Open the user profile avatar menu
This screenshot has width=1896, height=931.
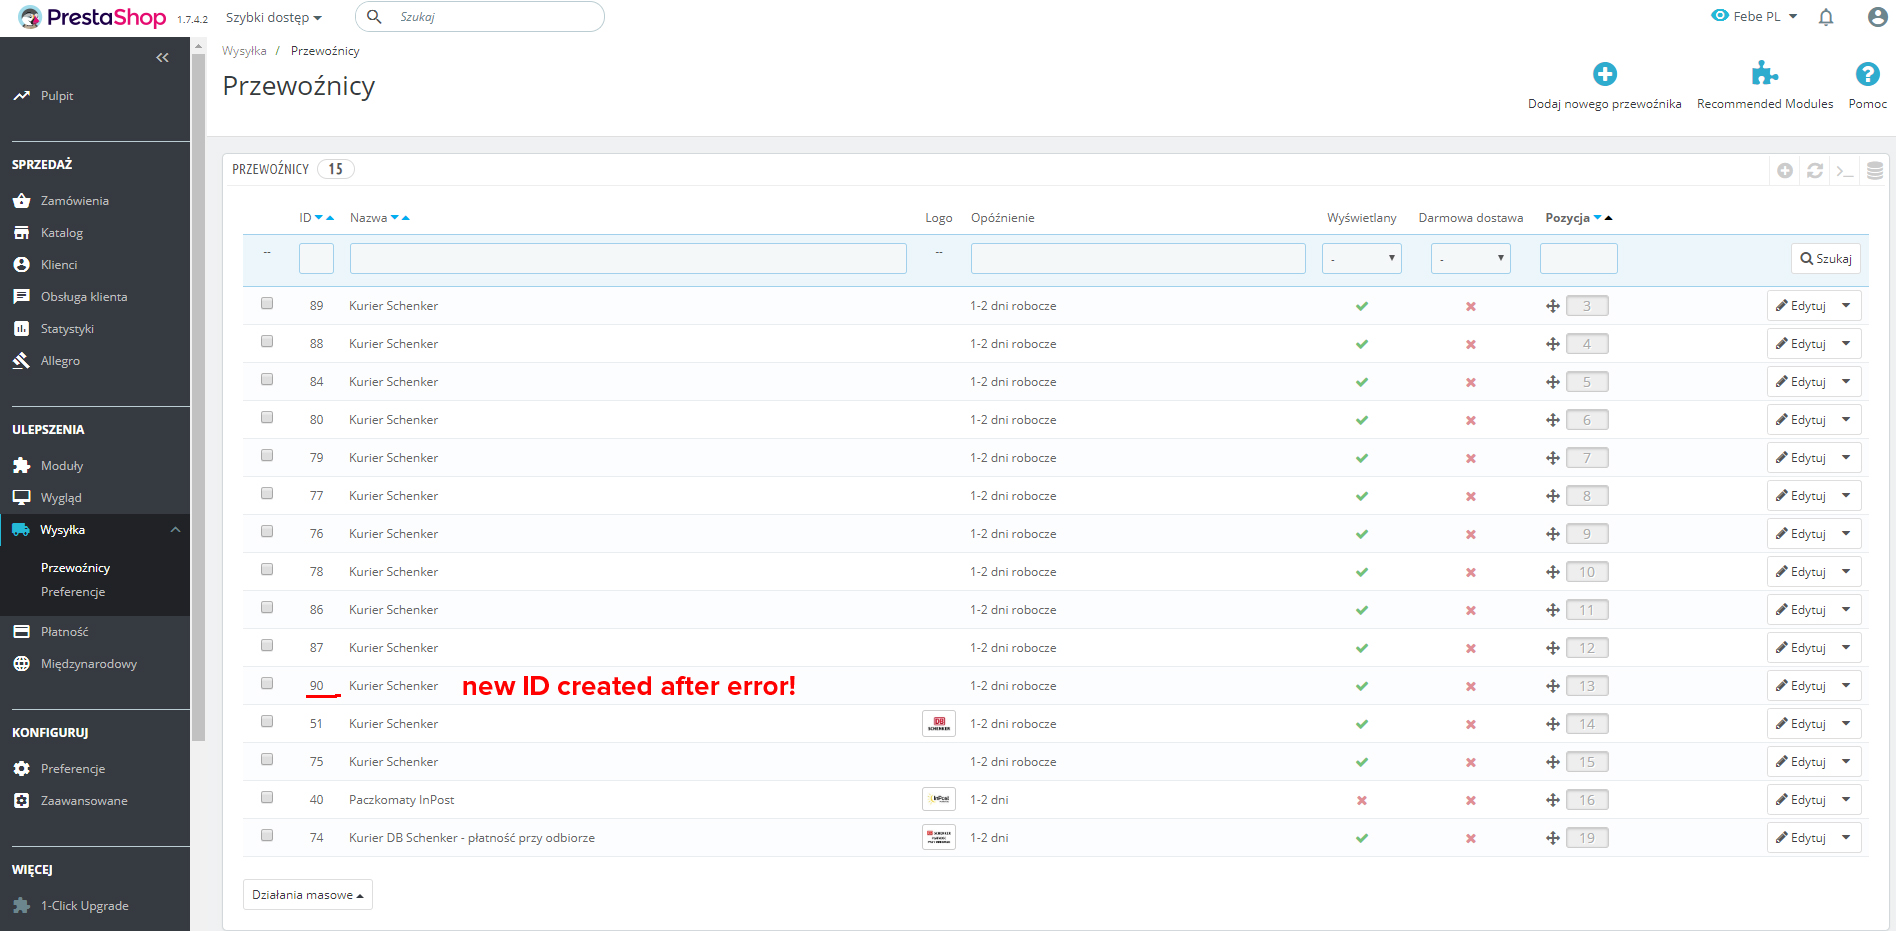pos(1878,17)
